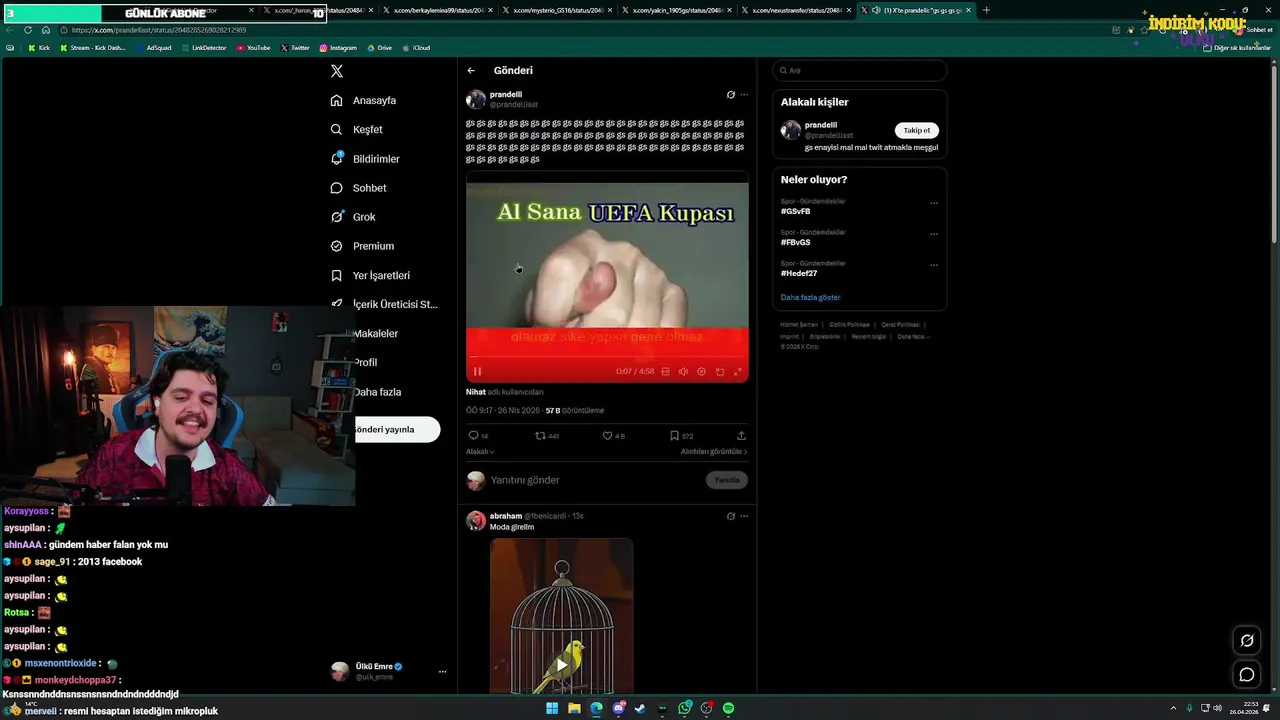Image resolution: width=1280 pixels, height=720 pixels.
Task: Pause the video playback
Action: [x=477, y=371]
